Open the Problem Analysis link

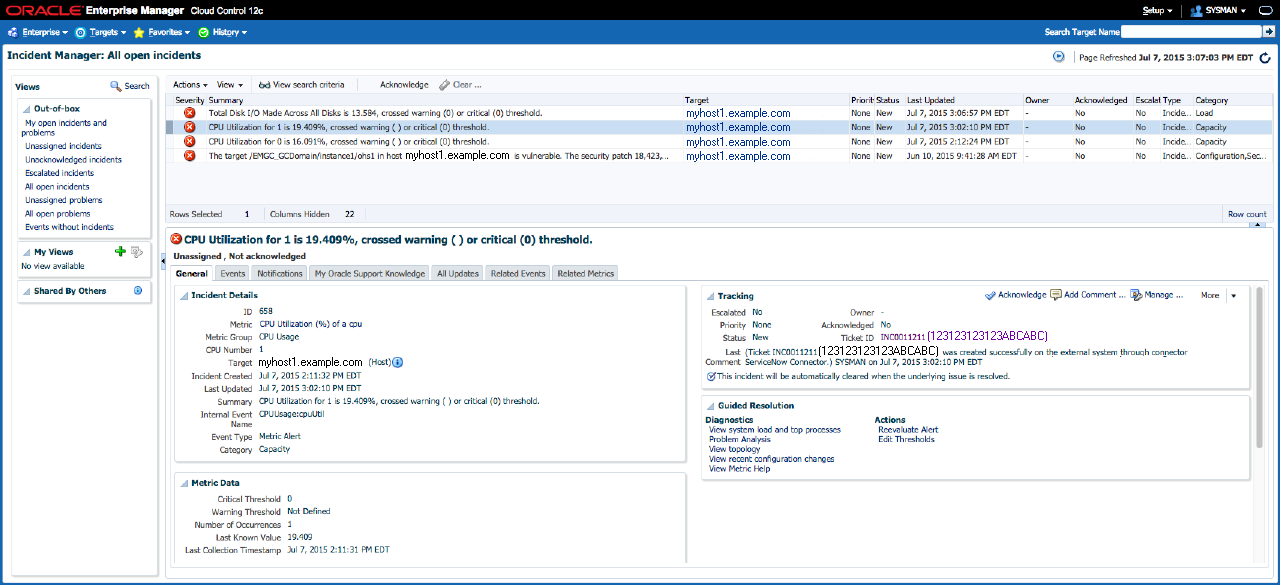coord(740,439)
